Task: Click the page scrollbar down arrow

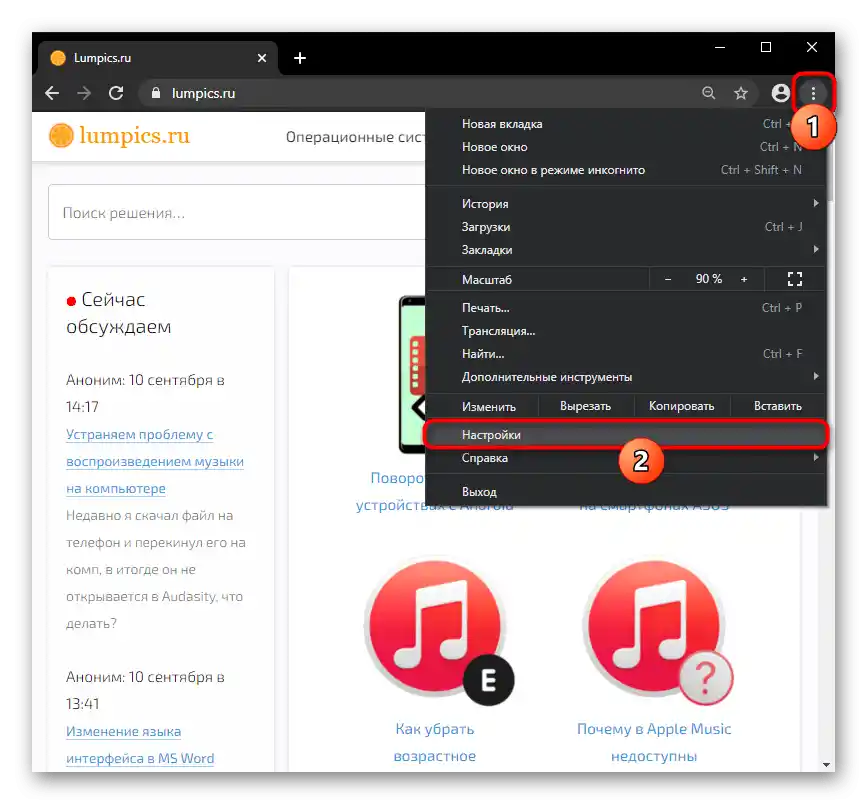Action: pos(826,765)
